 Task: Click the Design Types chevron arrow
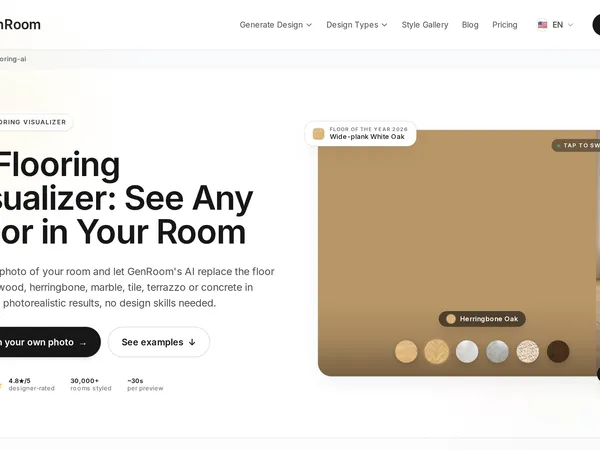(385, 25)
